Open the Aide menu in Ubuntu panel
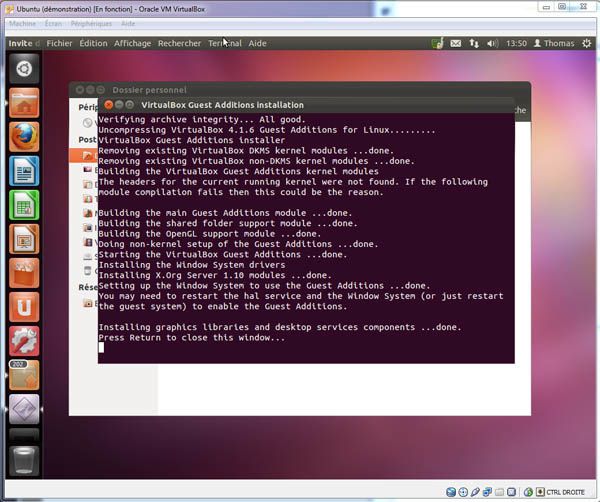Viewport: 600px width, 502px height. 258,44
